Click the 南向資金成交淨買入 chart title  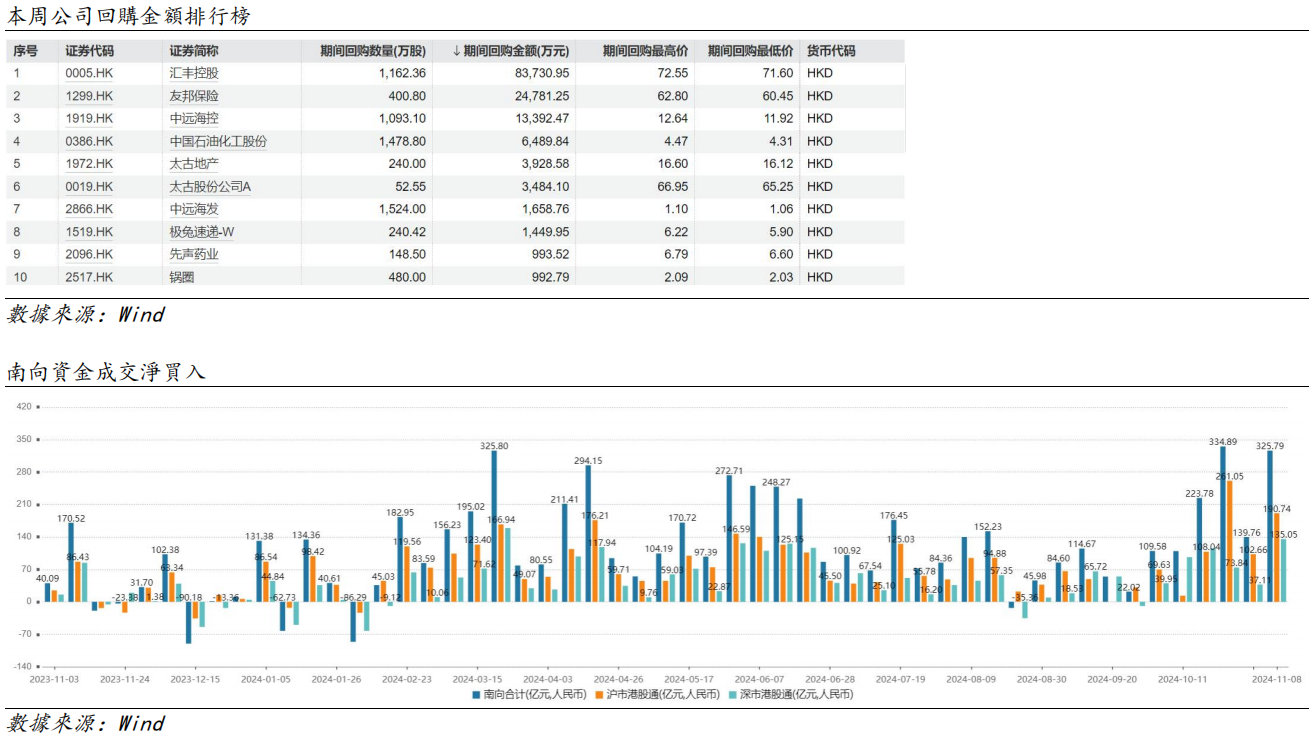106,372
